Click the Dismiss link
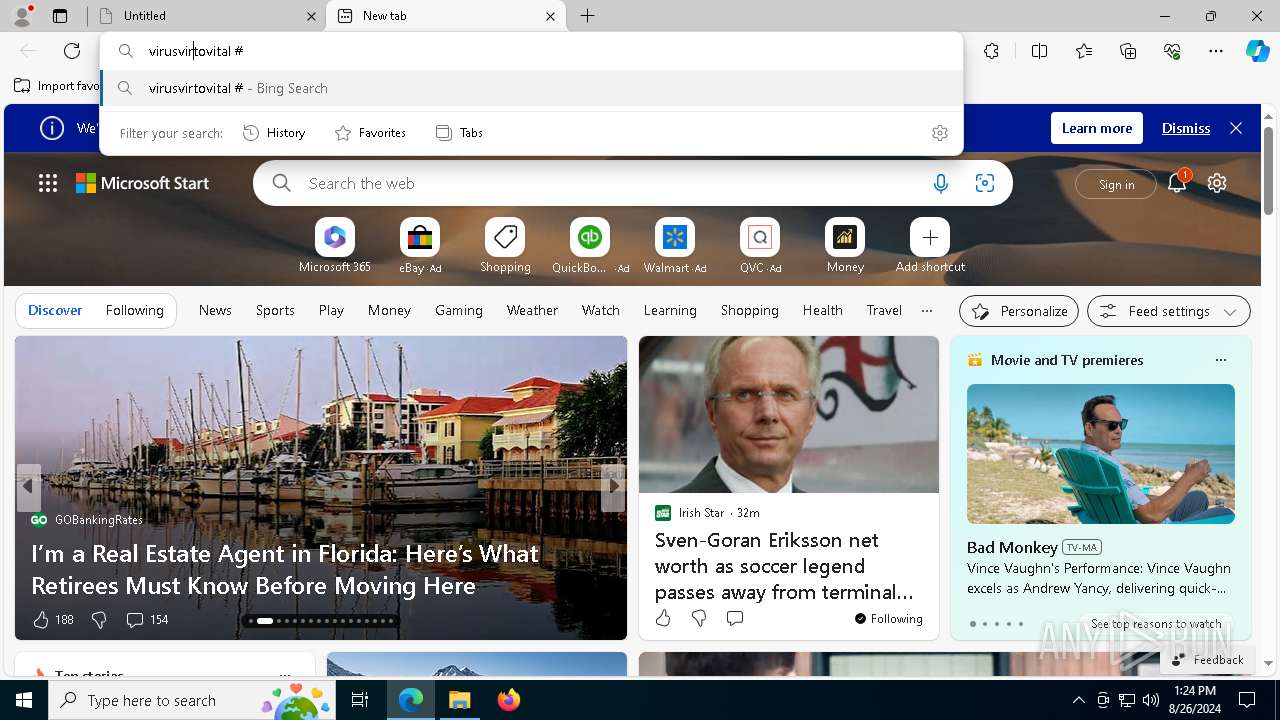The height and width of the screenshot is (720, 1280). click(1186, 128)
